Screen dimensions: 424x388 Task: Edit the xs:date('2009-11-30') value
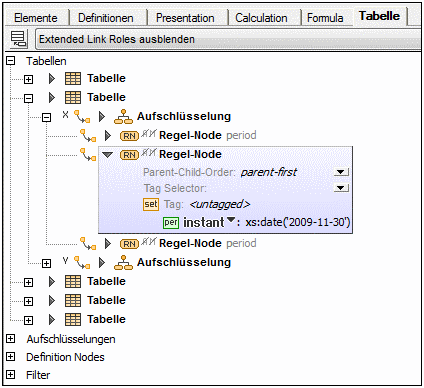coord(298,222)
